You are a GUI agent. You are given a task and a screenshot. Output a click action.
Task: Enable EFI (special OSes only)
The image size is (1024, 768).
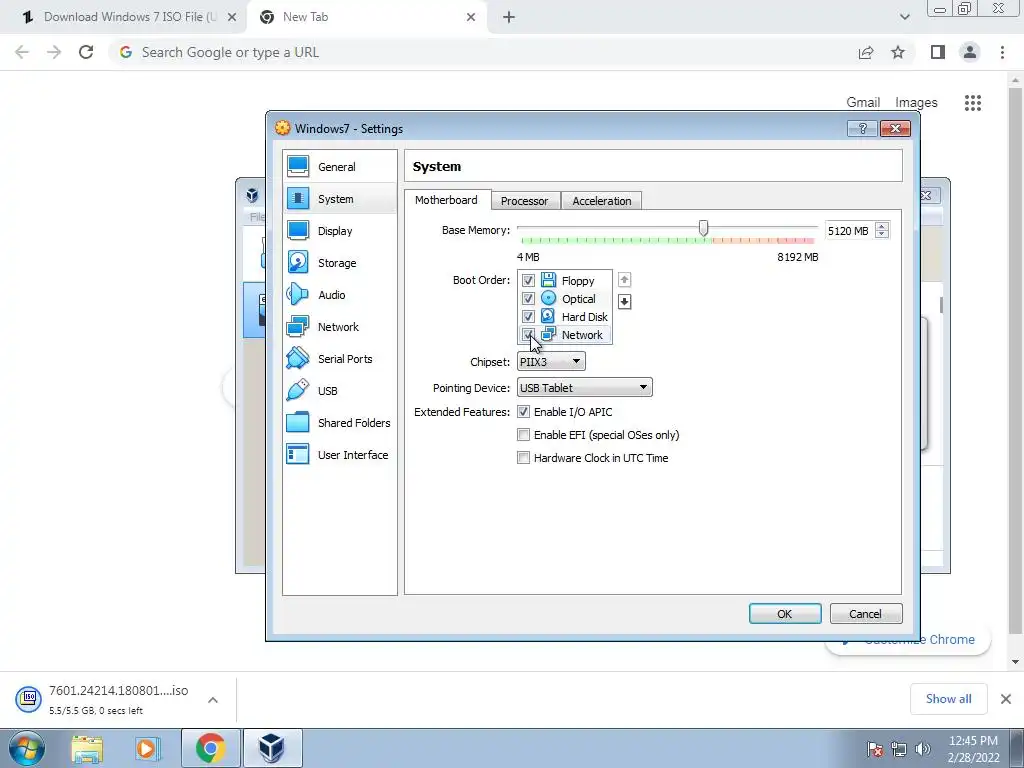click(x=523, y=435)
